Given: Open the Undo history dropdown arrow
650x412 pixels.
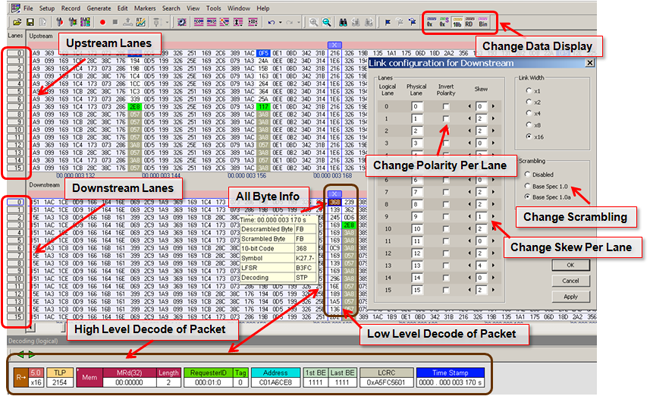Looking at the screenshot, I should [x=280, y=22].
